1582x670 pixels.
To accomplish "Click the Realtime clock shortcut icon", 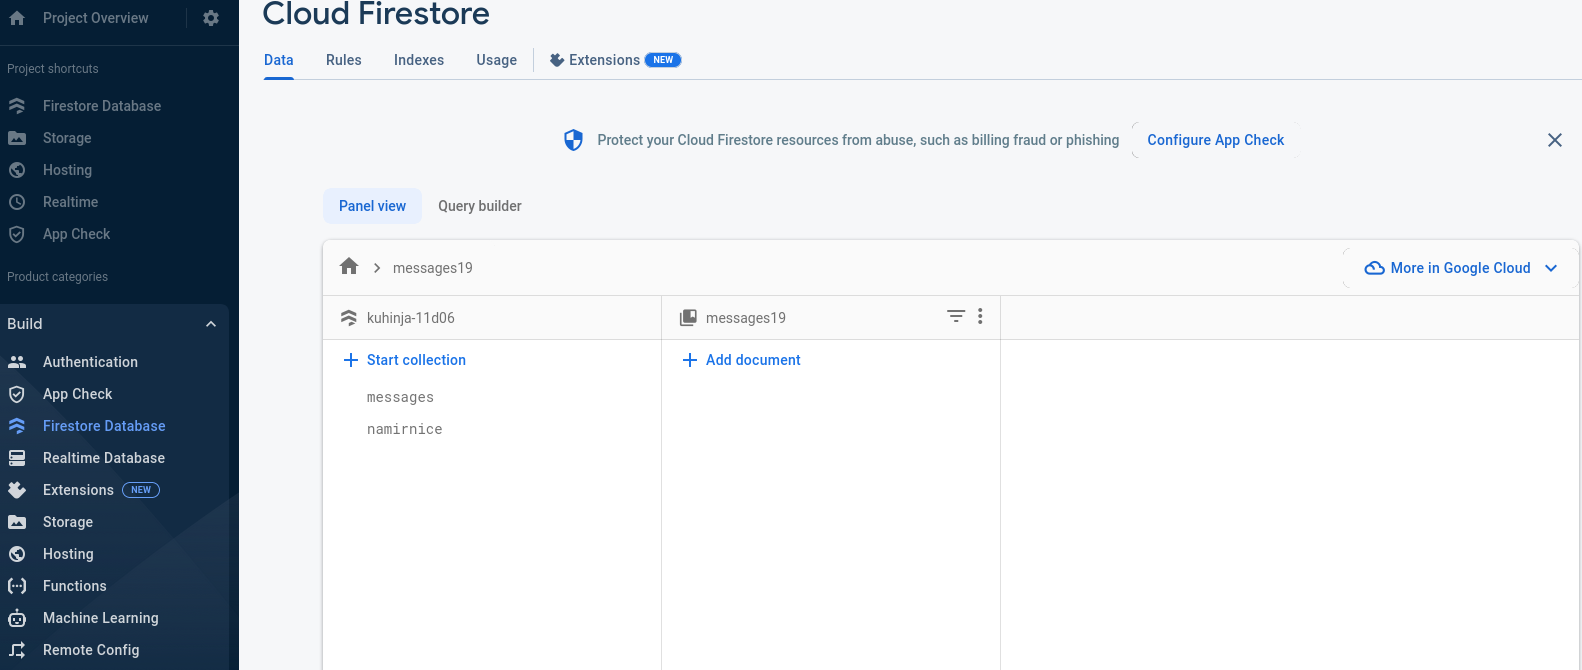I will [17, 202].
